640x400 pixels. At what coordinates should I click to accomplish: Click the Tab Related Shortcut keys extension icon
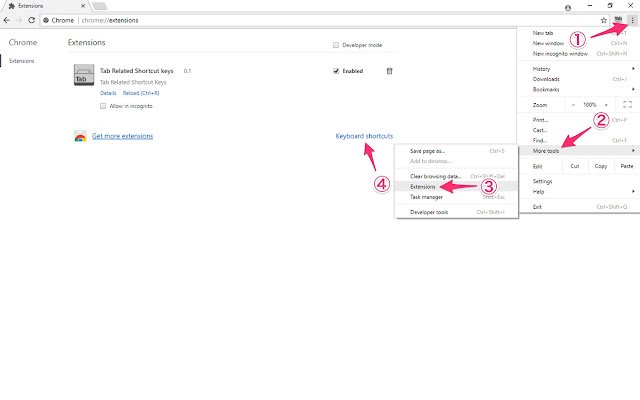coord(84,75)
